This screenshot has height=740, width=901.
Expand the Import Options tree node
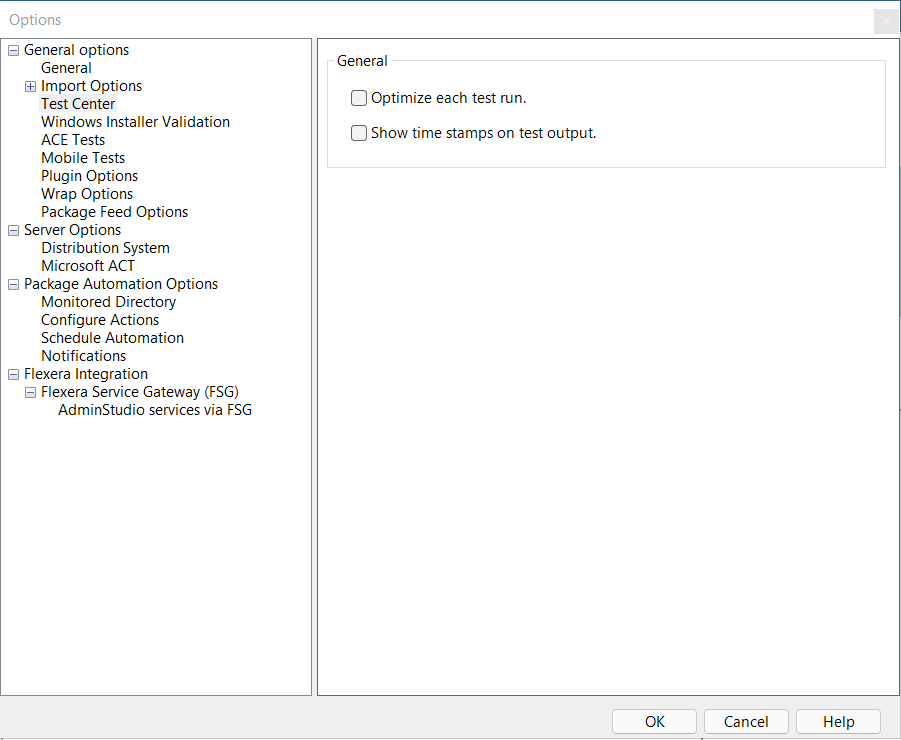click(x=30, y=85)
